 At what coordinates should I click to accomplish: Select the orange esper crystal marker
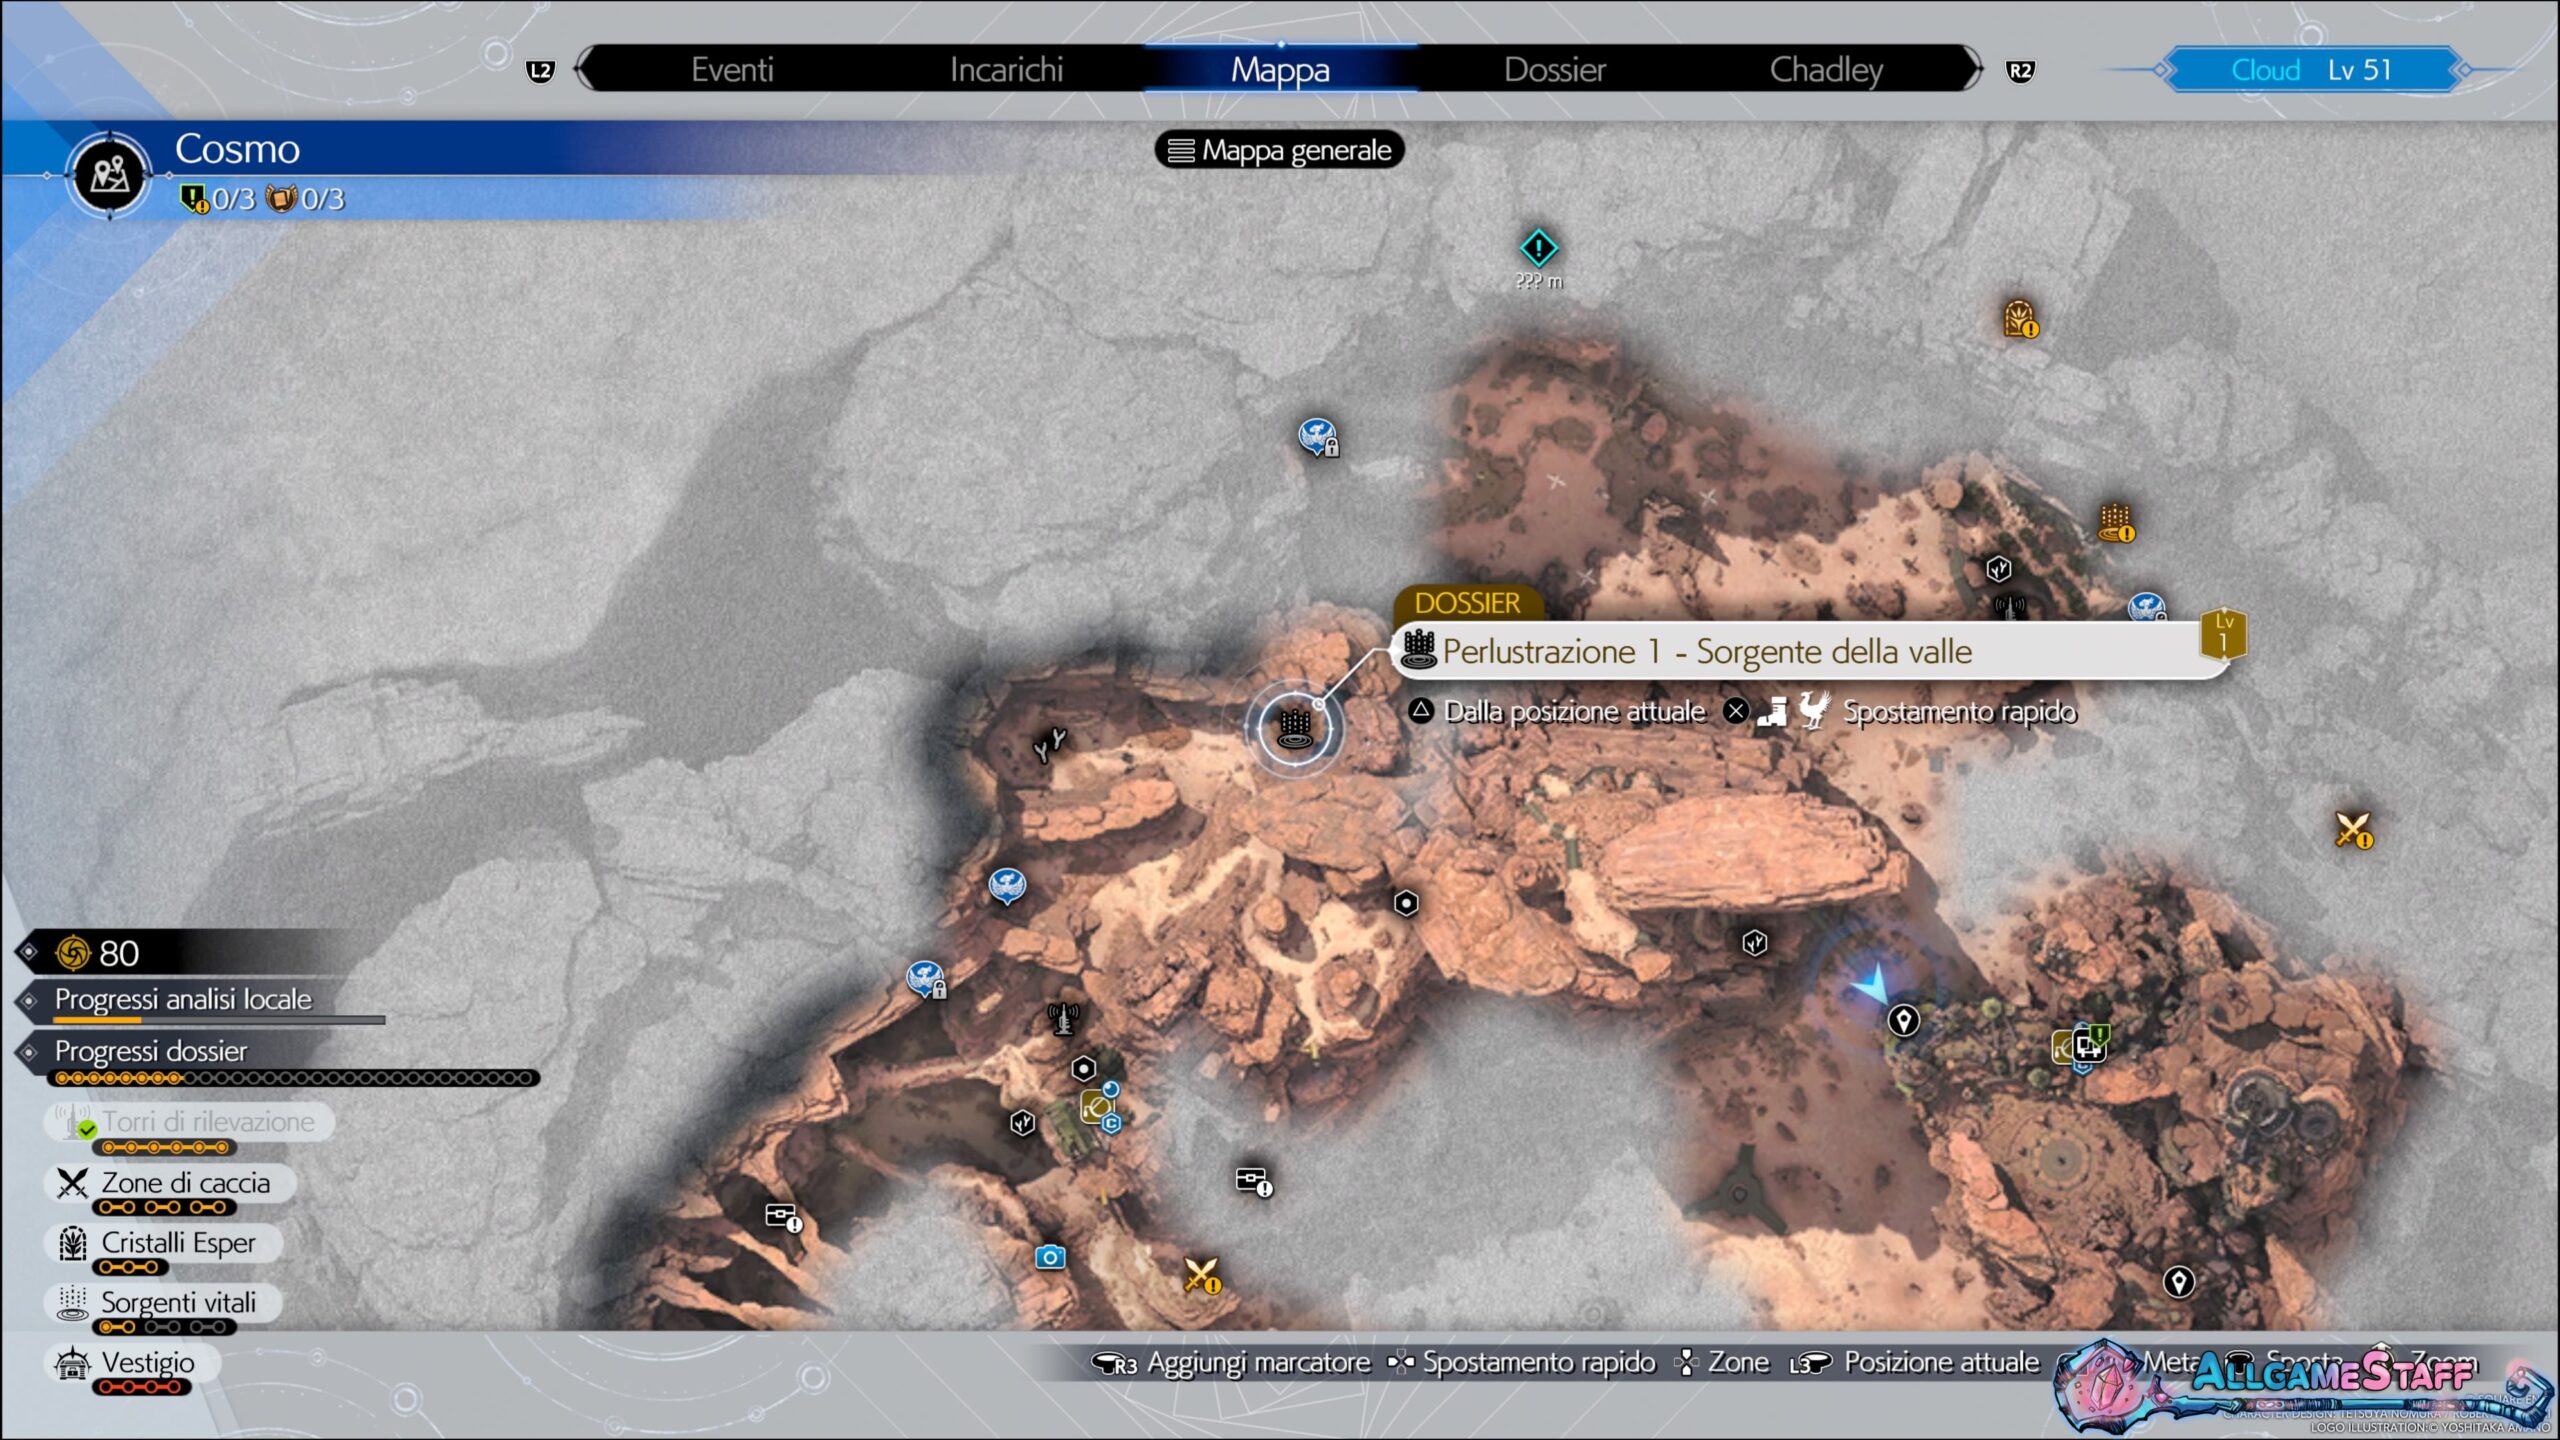pyautogui.click(x=2020, y=319)
